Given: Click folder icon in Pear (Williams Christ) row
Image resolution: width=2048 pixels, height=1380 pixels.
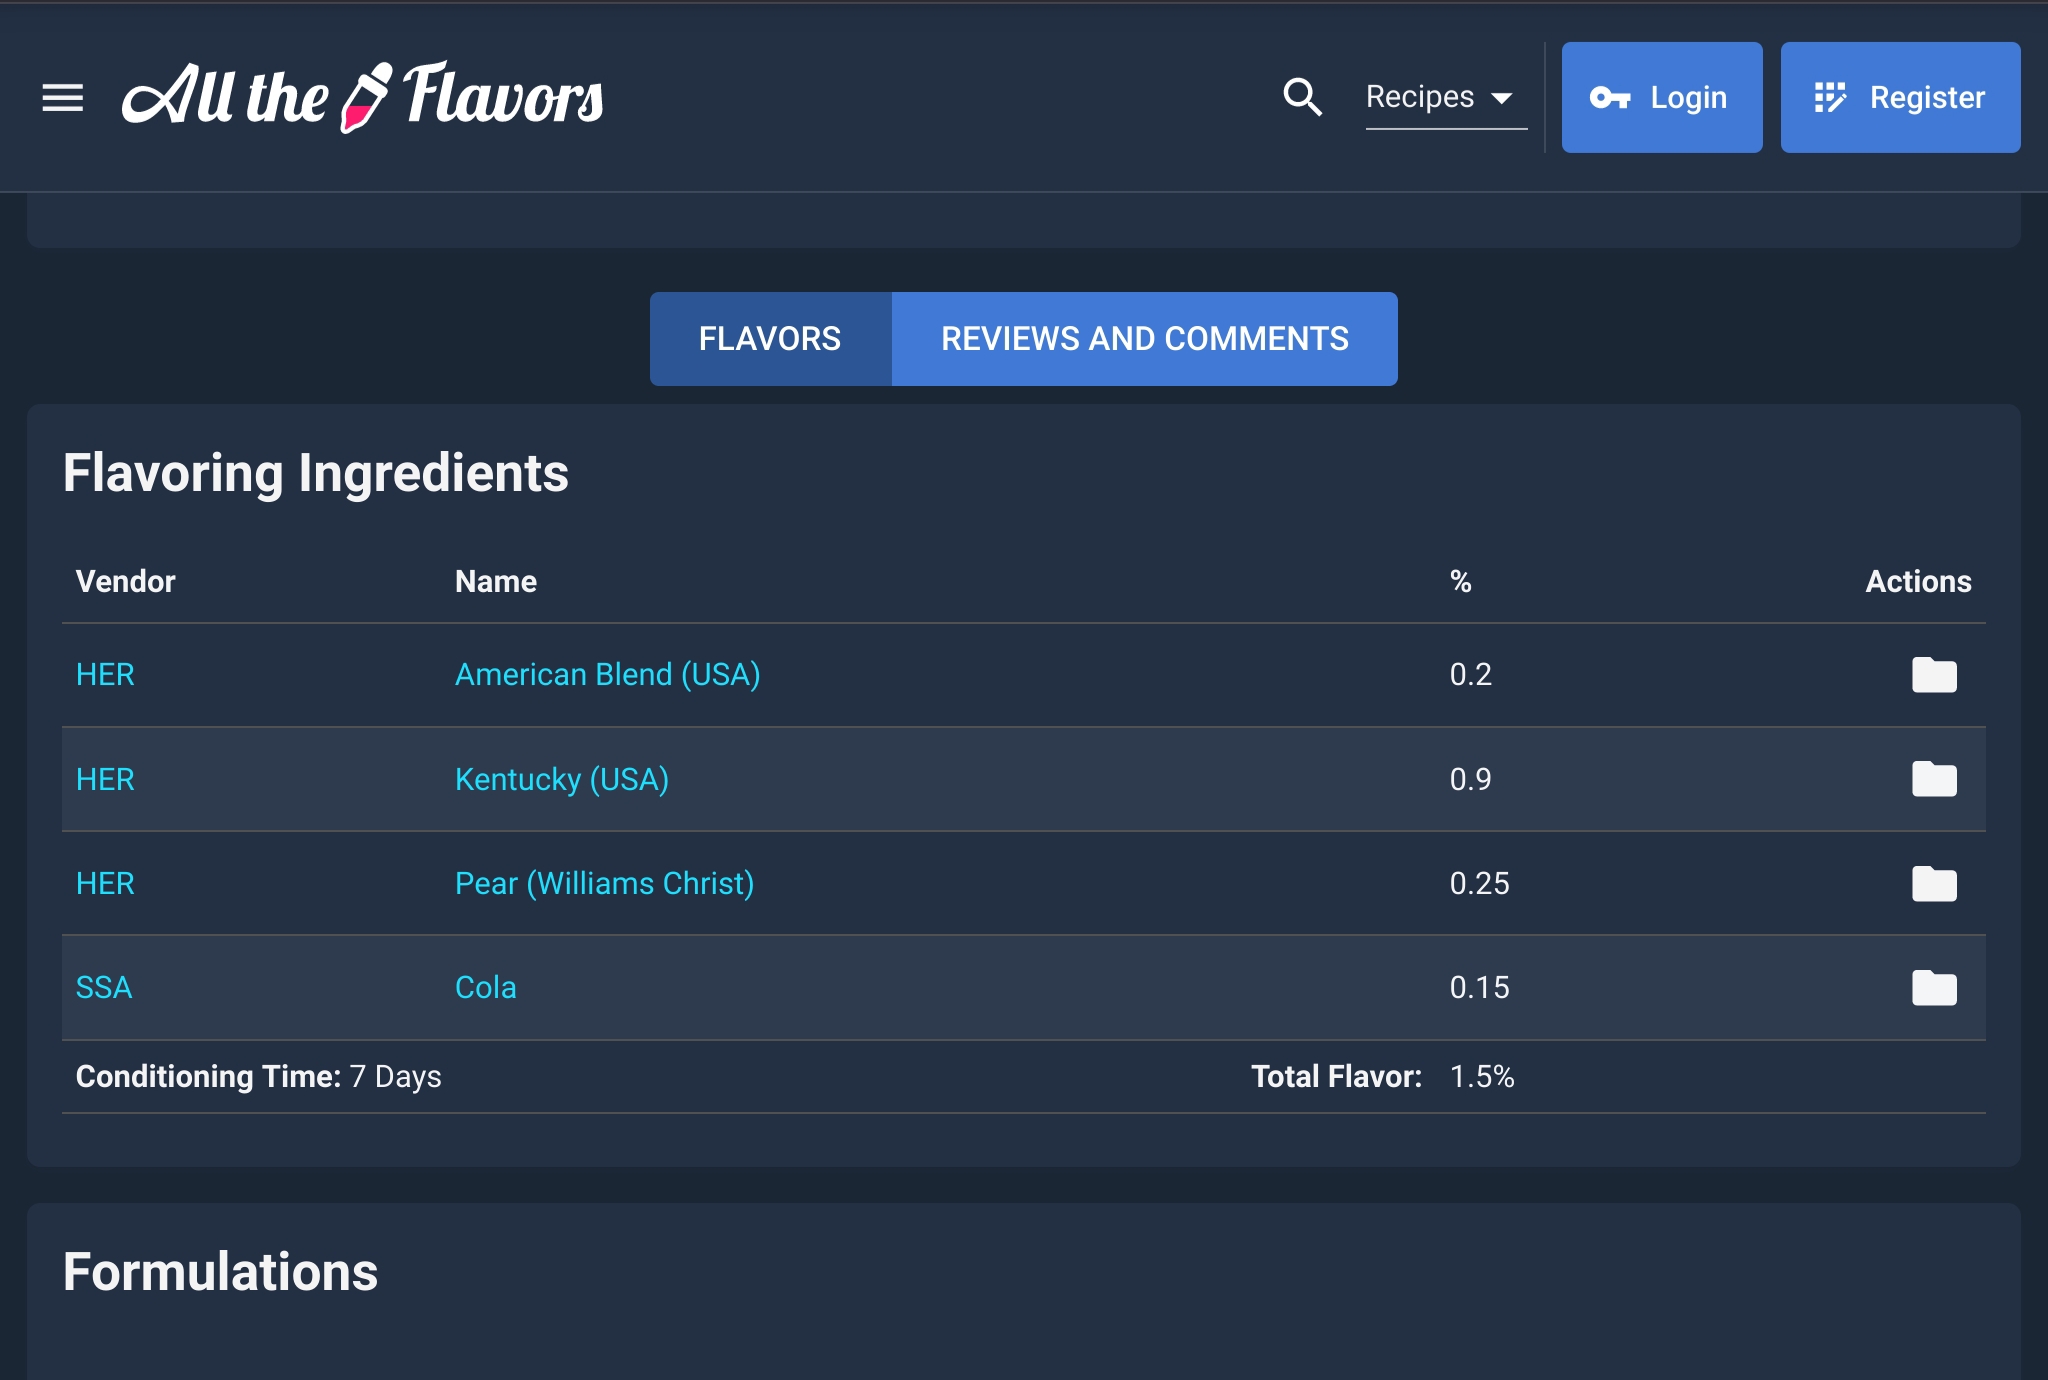Looking at the screenshot, I should tap(1933, 884).
